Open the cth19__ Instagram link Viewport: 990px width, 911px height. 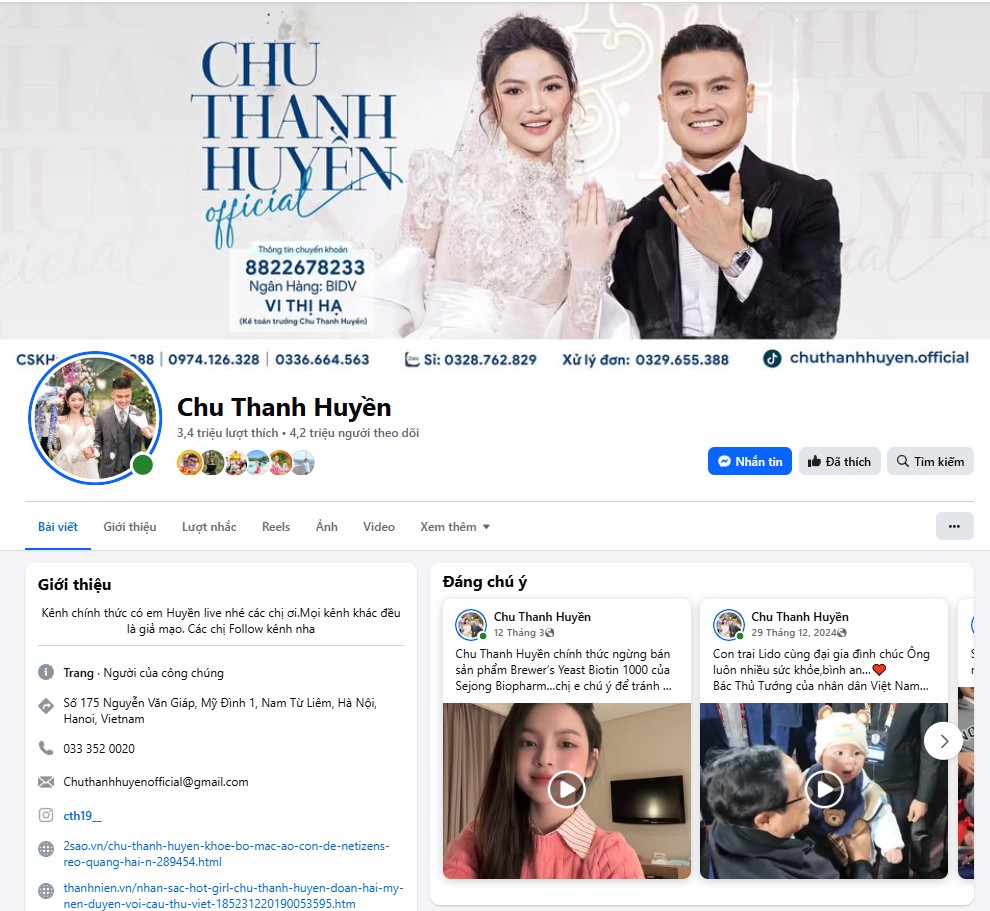[x=83, y=816]
